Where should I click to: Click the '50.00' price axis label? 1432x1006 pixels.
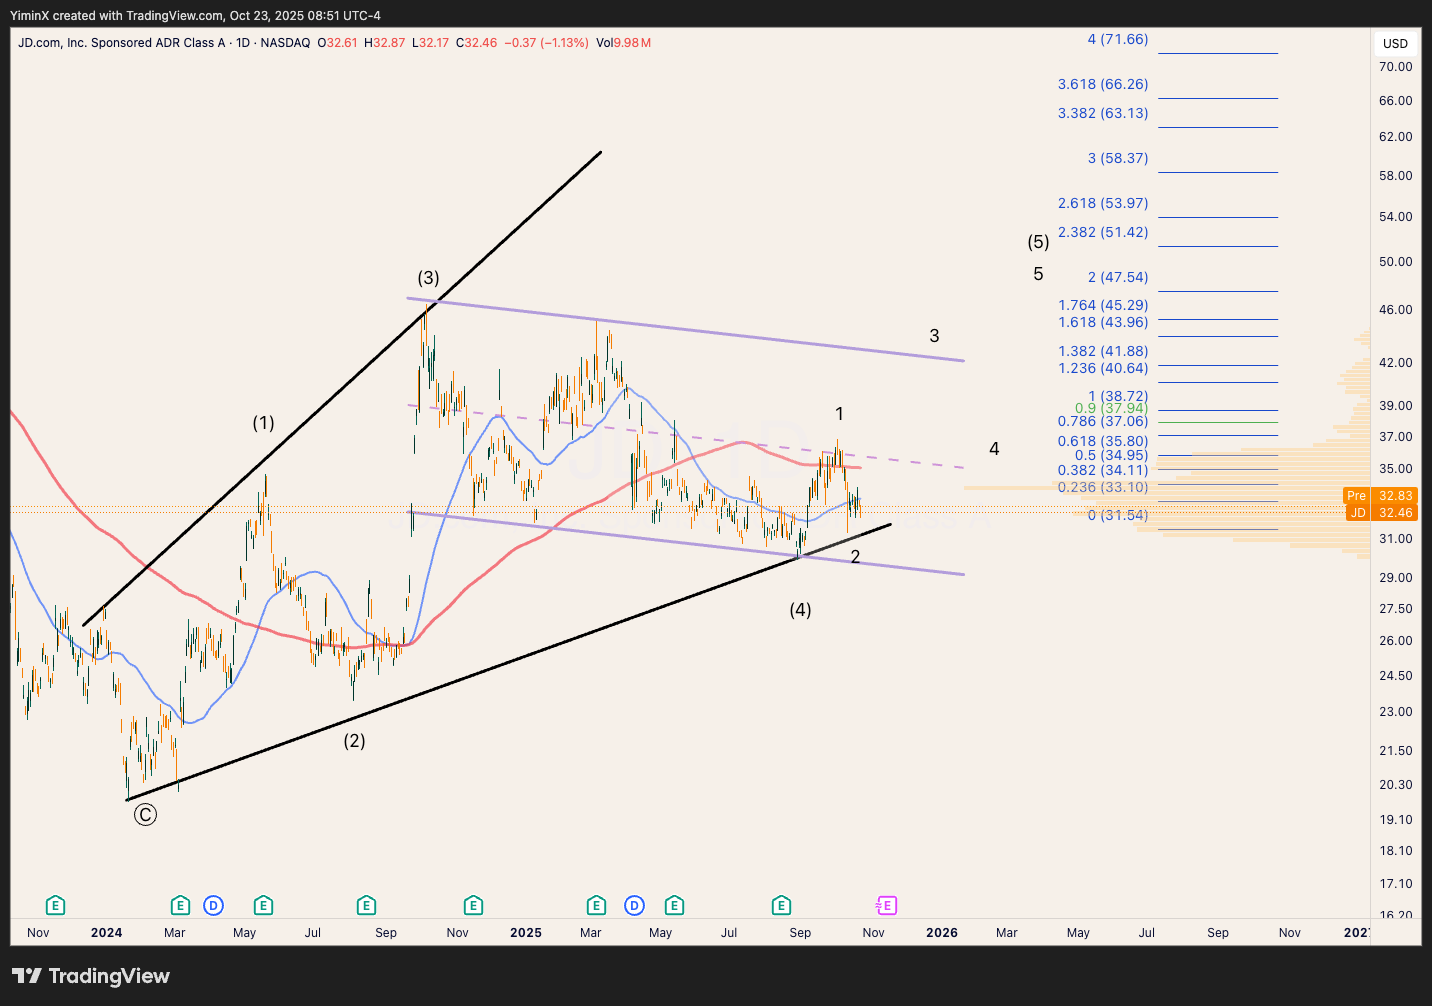coord(1396,262)
